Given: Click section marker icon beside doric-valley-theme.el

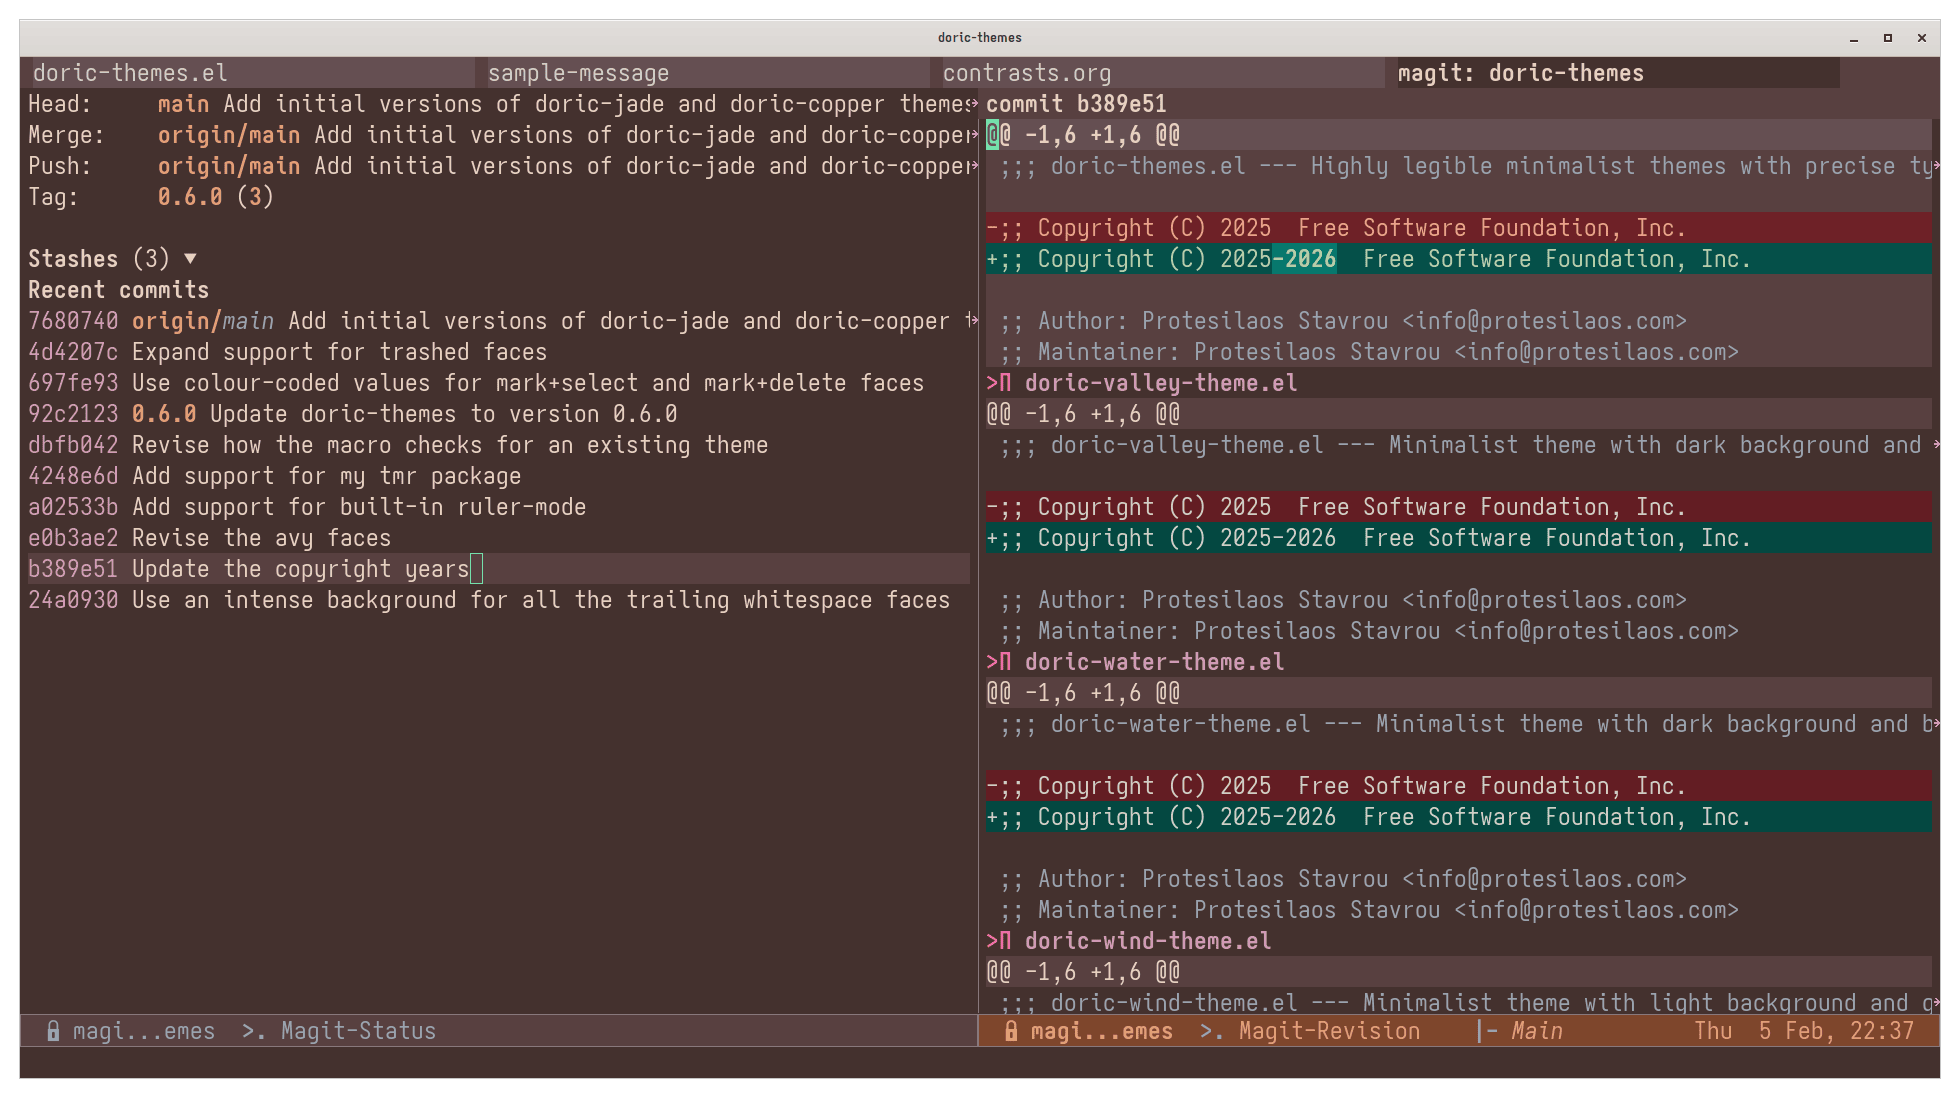Looking at the screenshot, I should [998, 383].
